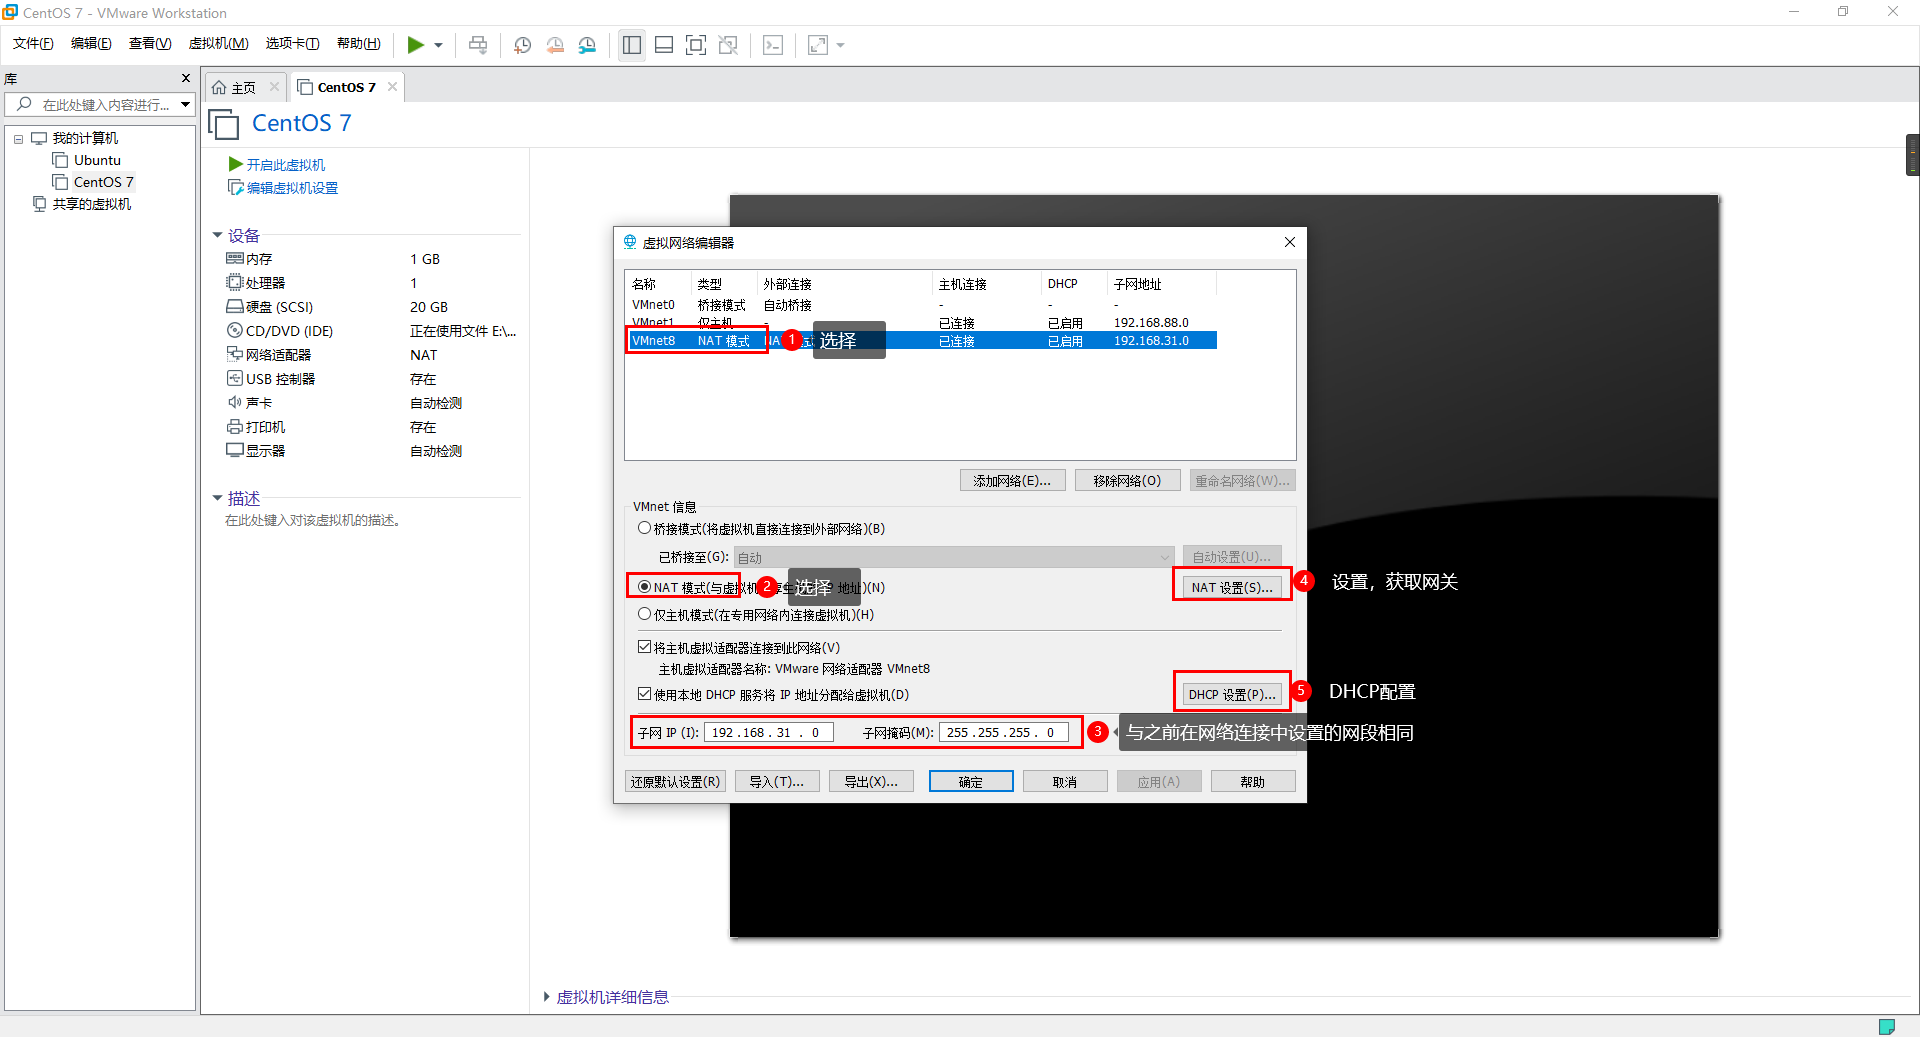This screenshot has width=1920, height=1037.
Task: Collapse the 描述 section
Action: click(217, 498)
